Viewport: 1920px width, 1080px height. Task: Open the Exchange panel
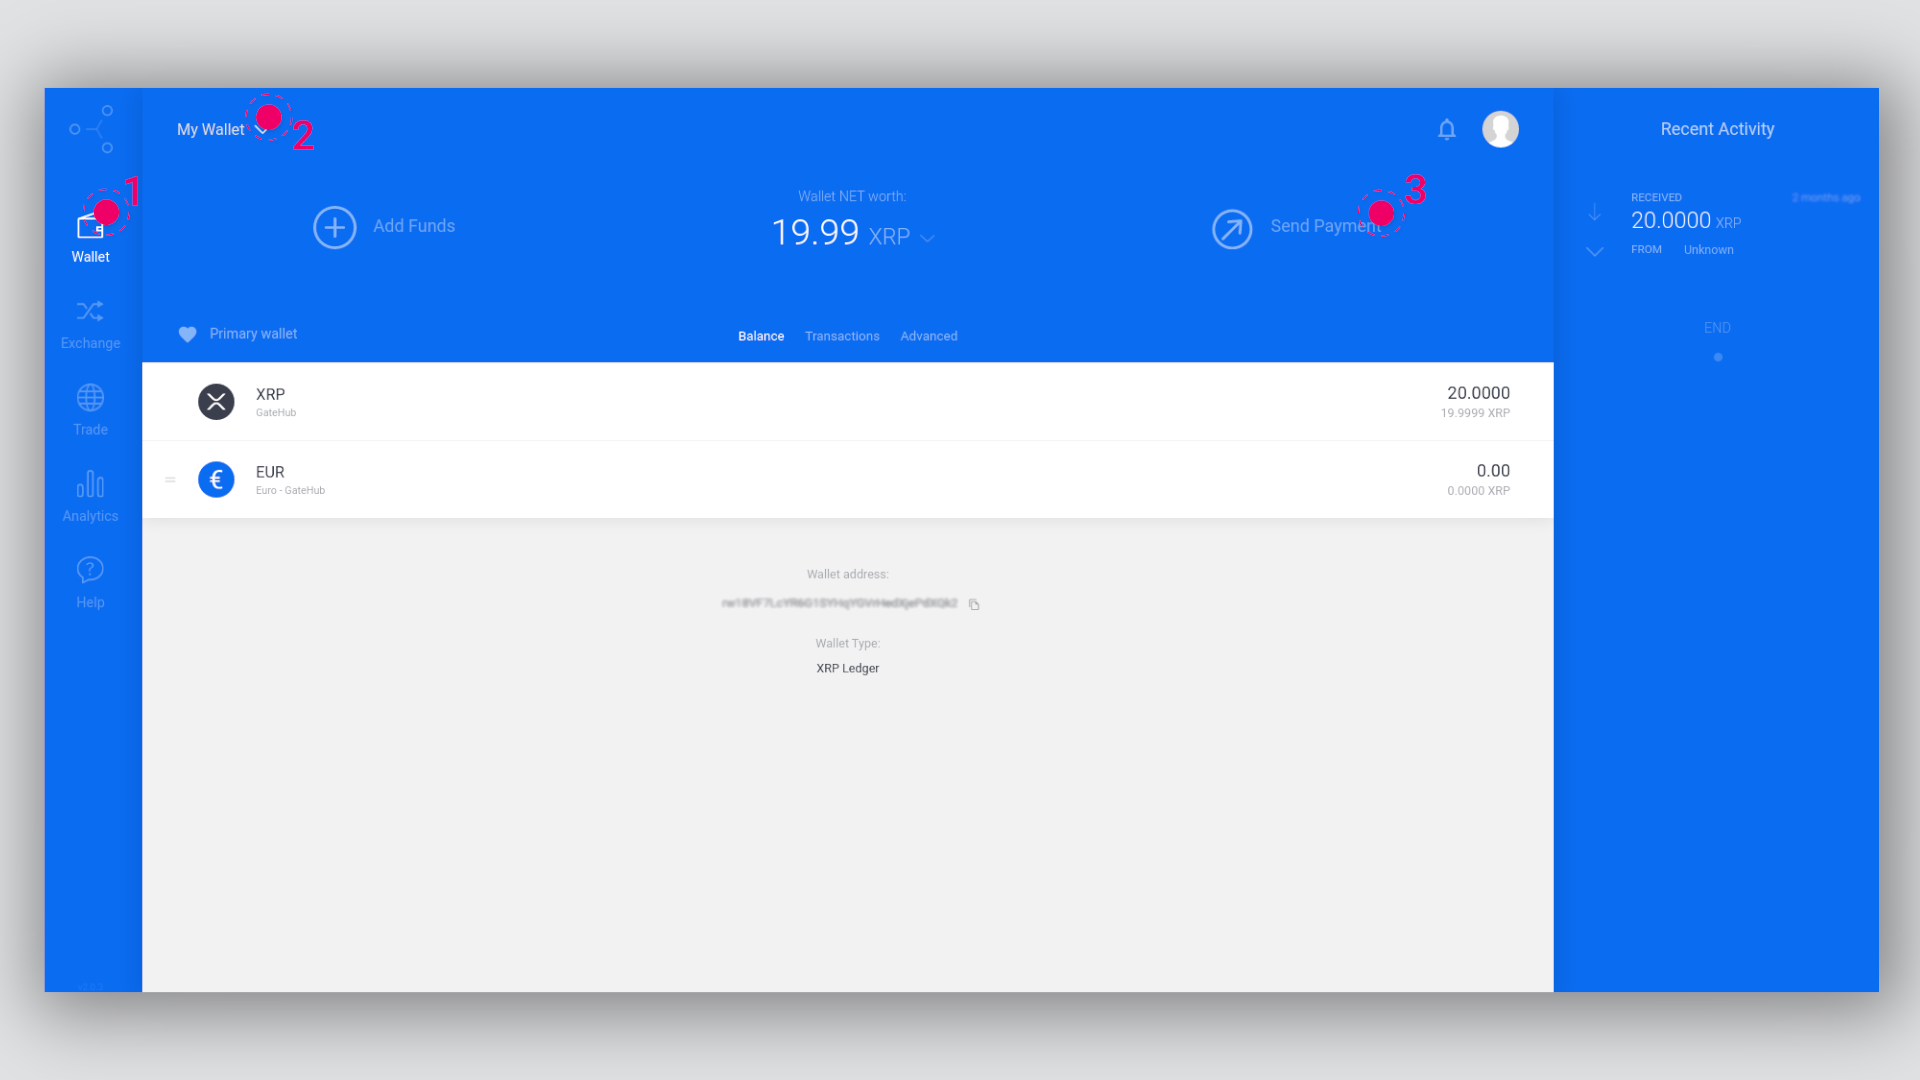click(90, 323)
